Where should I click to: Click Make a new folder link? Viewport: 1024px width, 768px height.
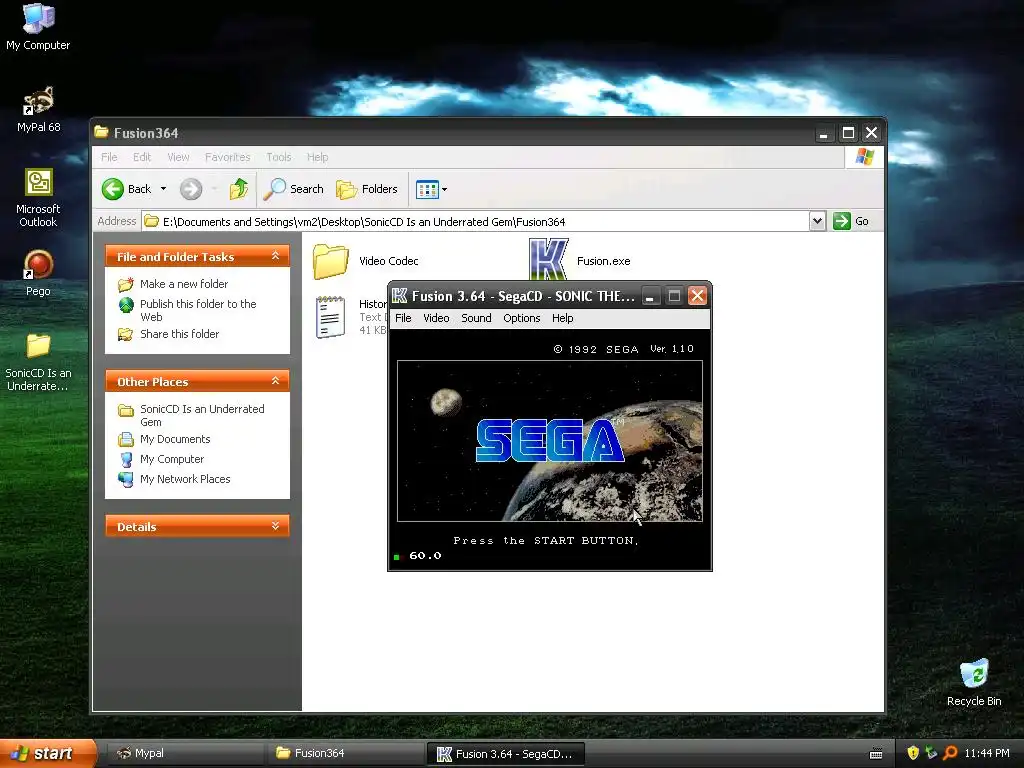pyautogui.click(x=184, y=284)
